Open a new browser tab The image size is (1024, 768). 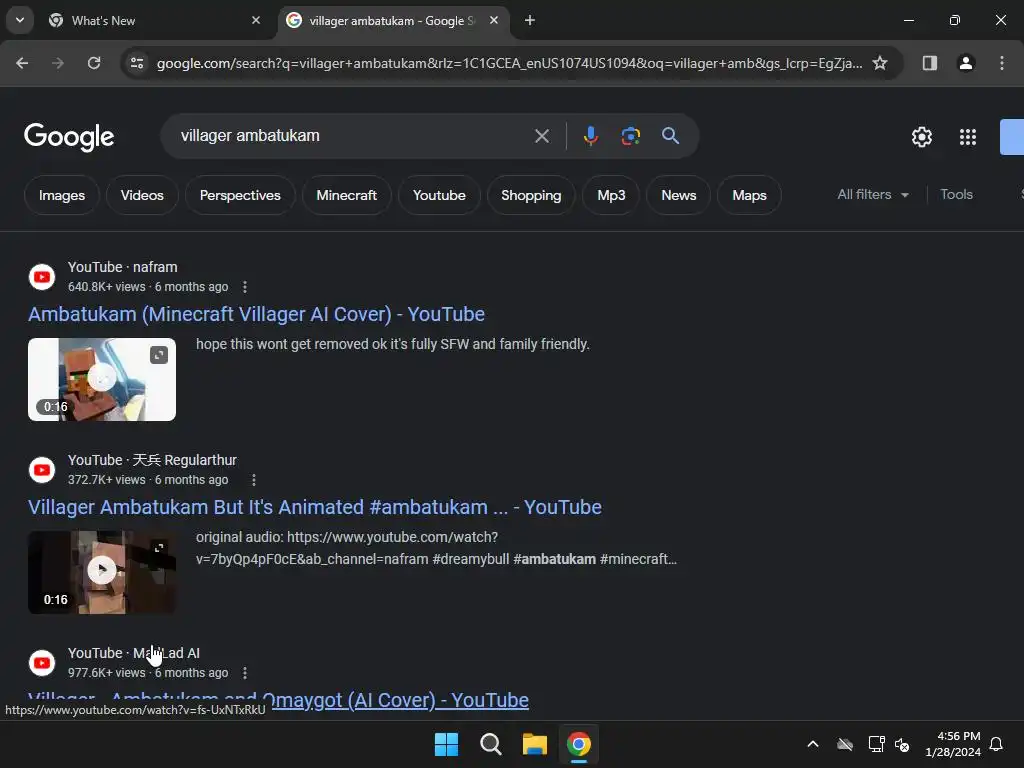[530, 20]
